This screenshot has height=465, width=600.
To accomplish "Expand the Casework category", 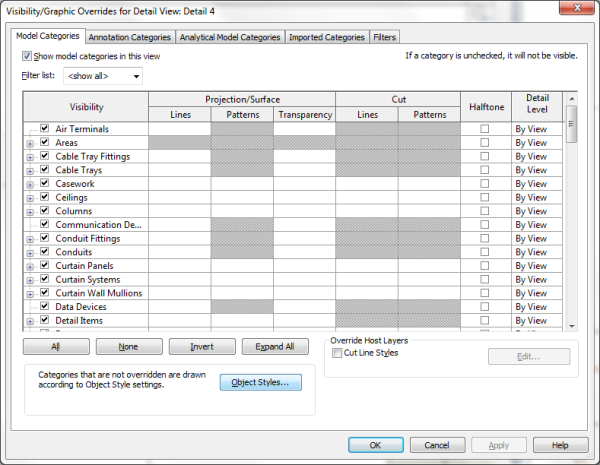I will [30, 185].
